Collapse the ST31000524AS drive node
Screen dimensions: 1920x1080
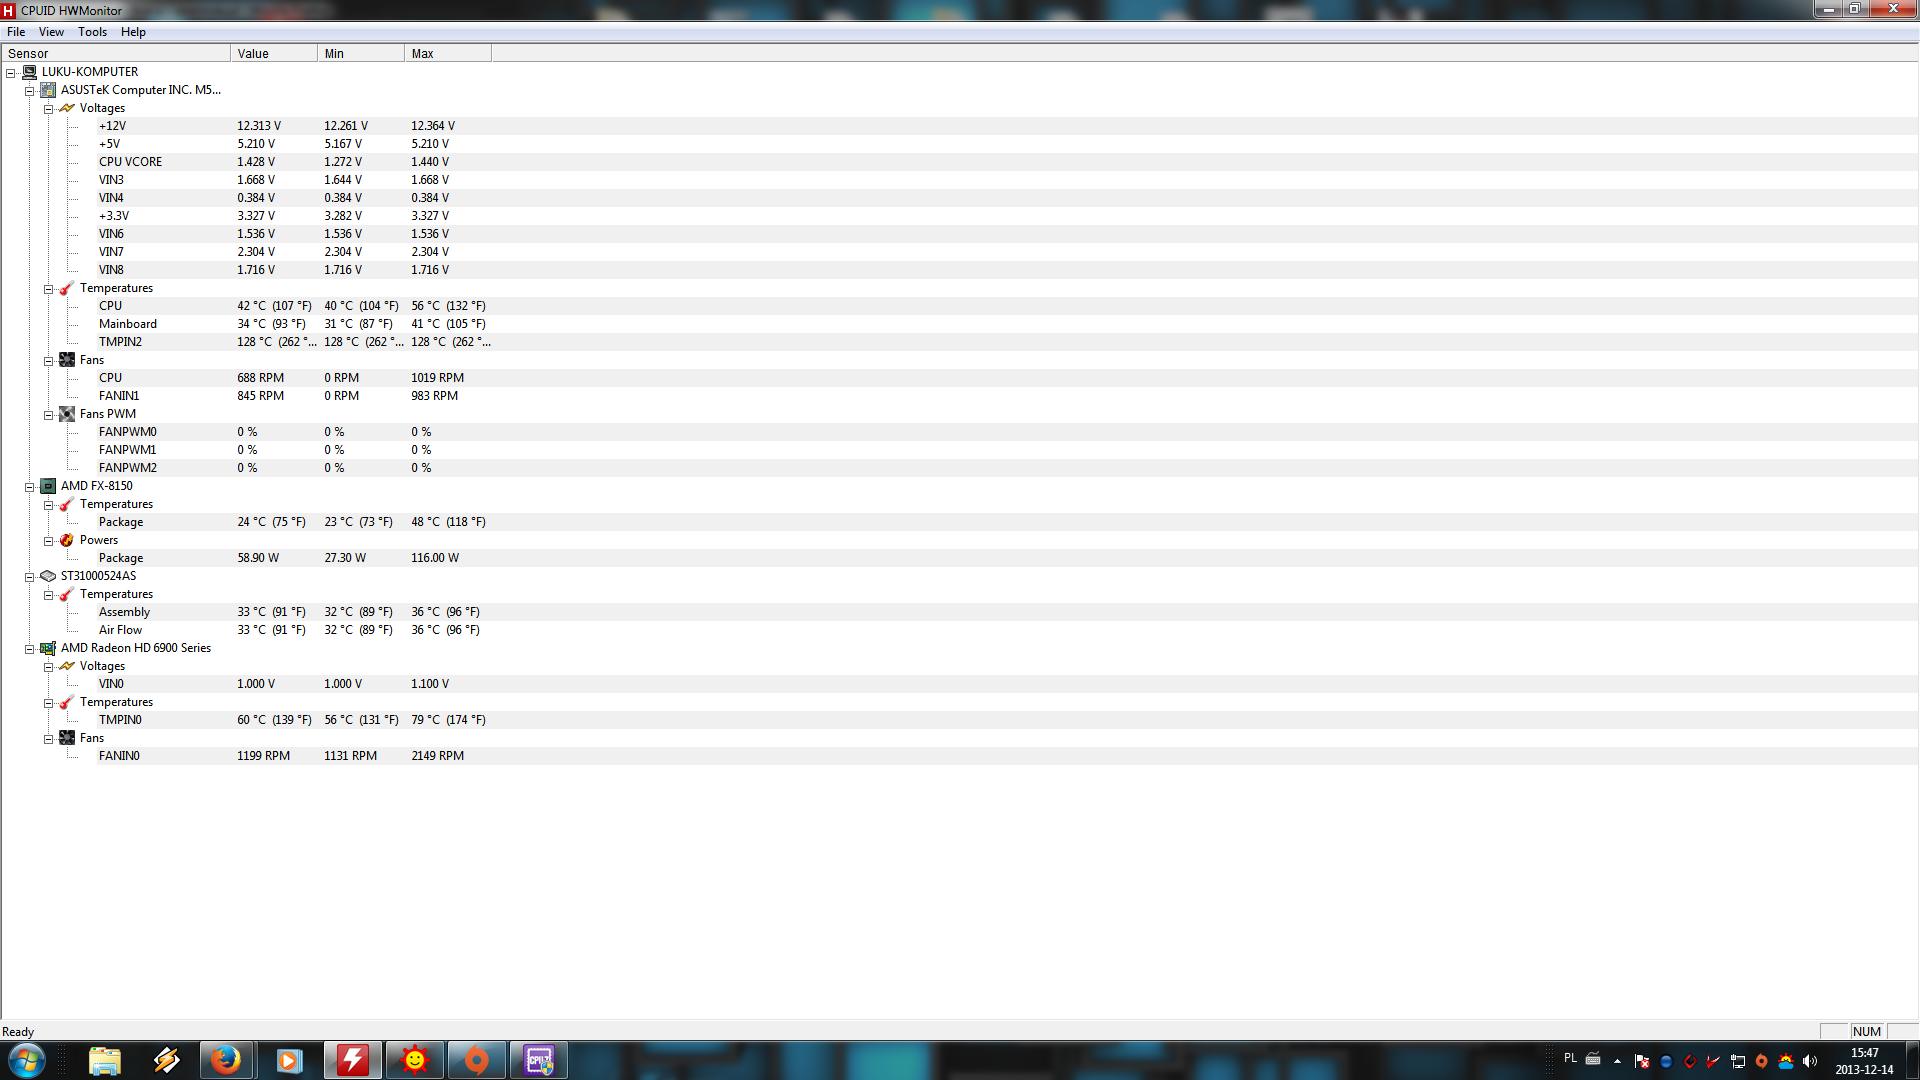click(30, 576)
